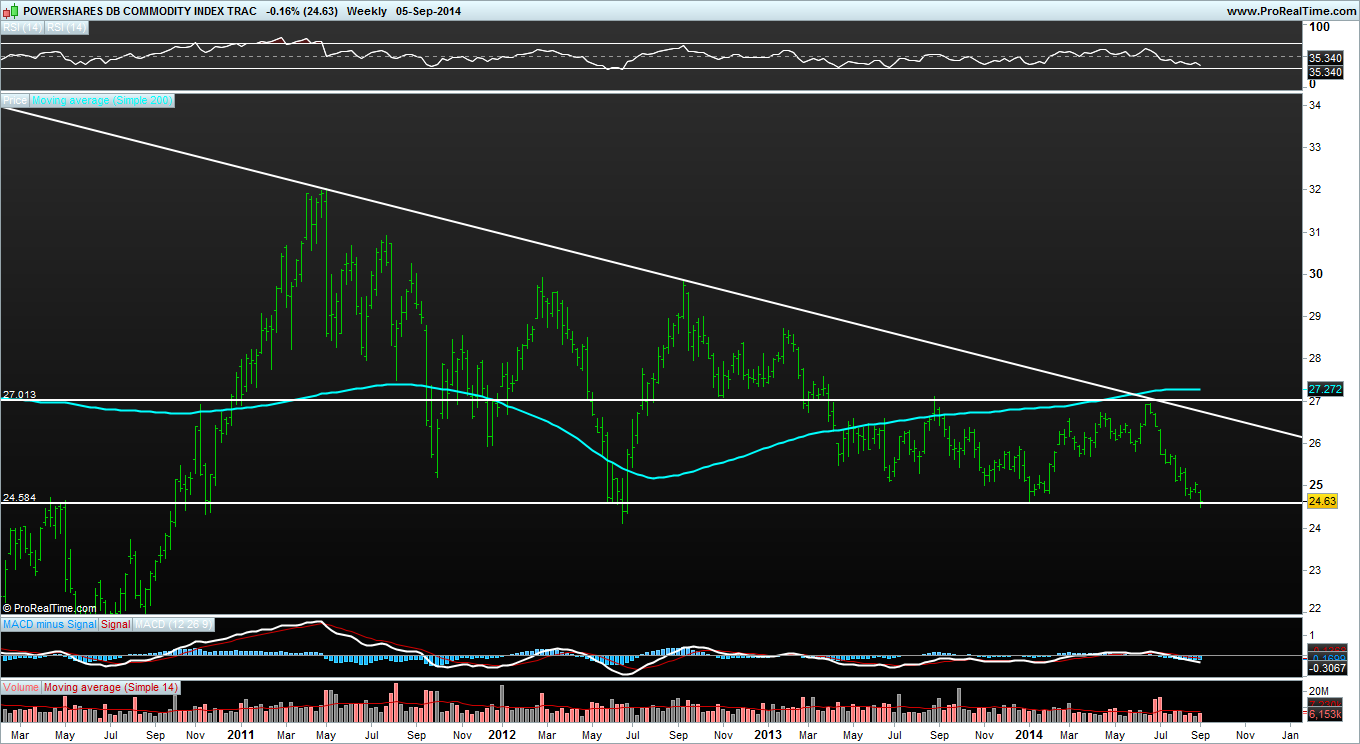Click the MACD minus Signal label
1360x744 pixels.
(50, 624)
